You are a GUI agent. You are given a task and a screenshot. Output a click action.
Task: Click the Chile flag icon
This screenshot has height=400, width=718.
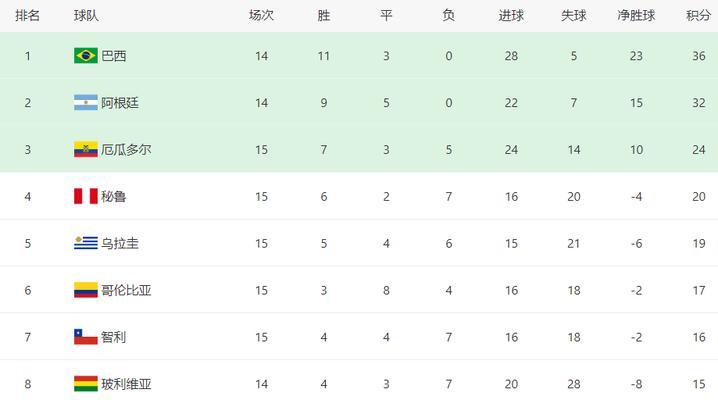86,337
